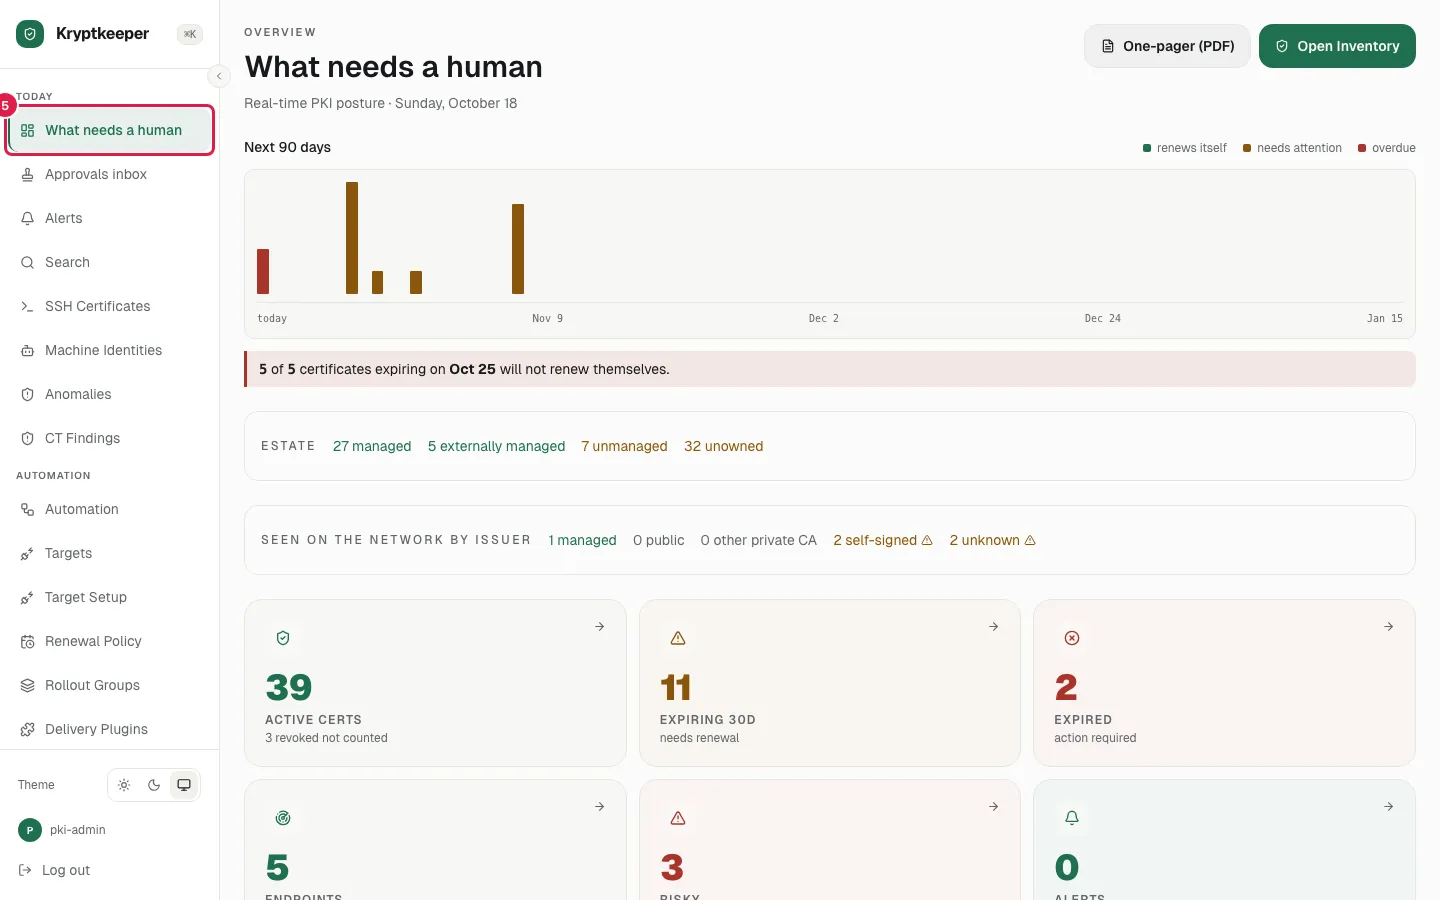Click the CT Findings shield icon
The image size is (1440, 900).
coord(28,438)
